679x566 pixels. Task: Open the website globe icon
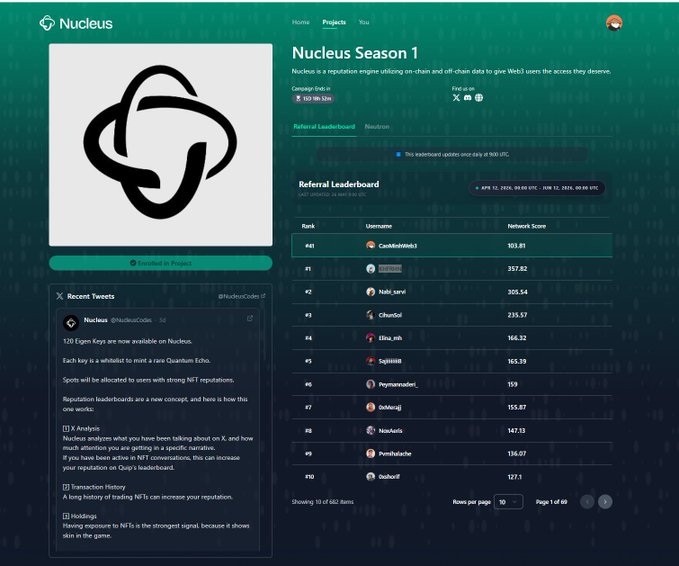[x=479, y=98]
